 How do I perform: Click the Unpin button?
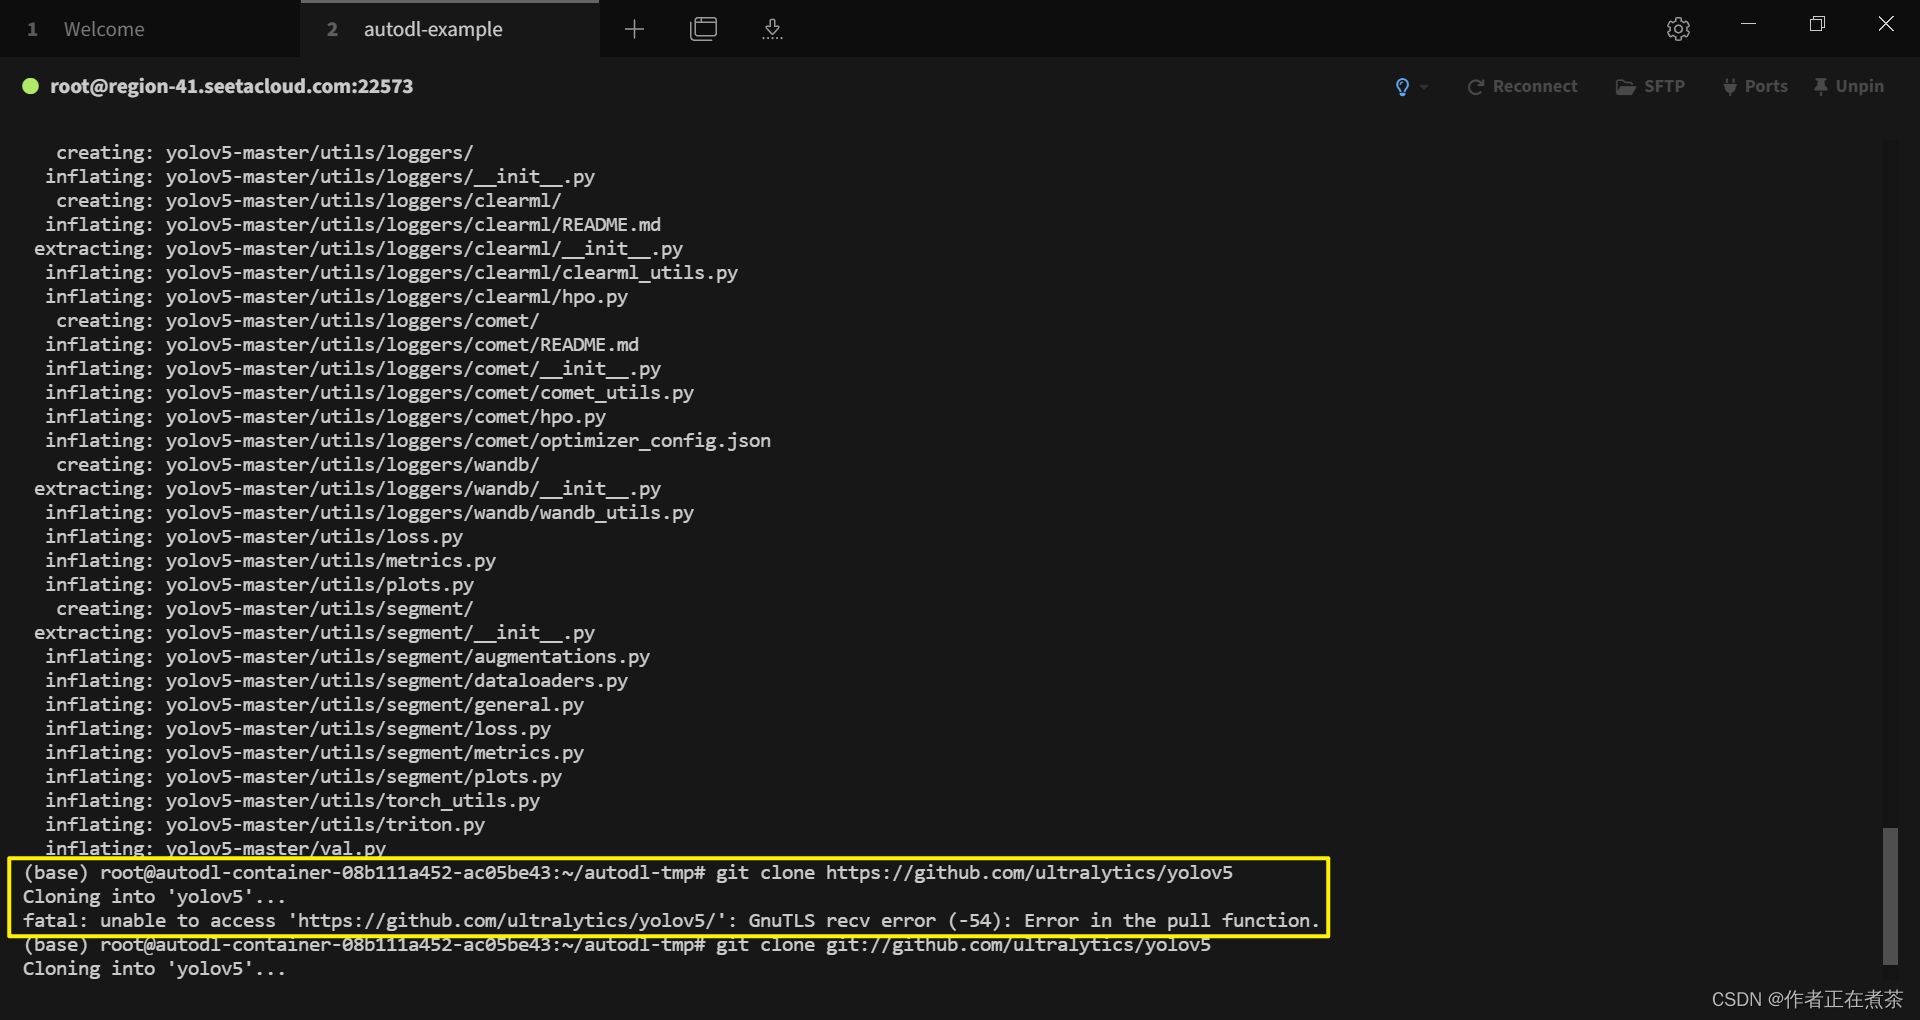[1849, 87]
